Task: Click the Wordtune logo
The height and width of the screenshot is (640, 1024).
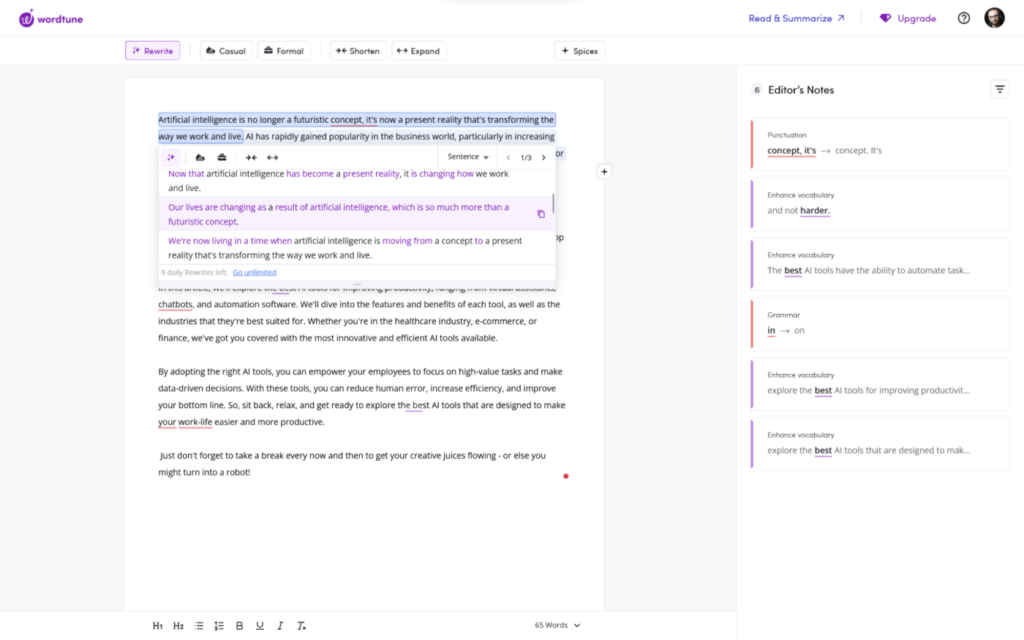Action: 51,19
